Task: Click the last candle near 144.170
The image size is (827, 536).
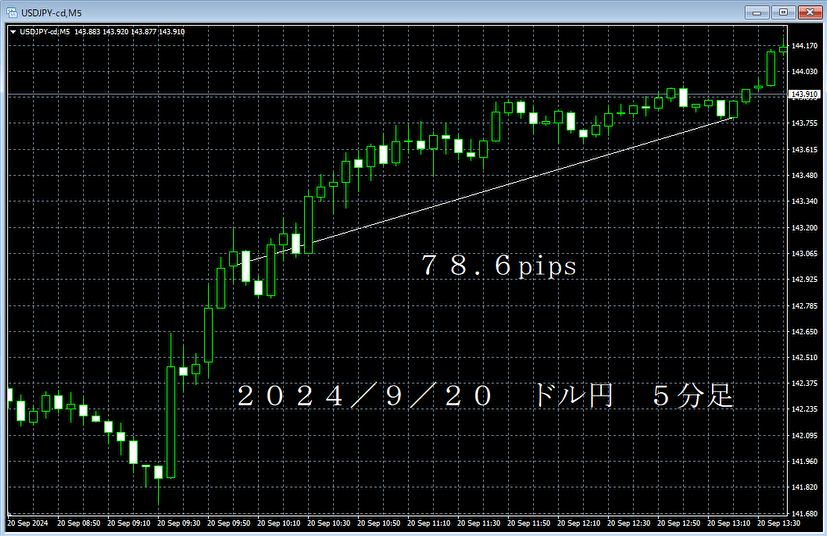Action: [783, 49]
